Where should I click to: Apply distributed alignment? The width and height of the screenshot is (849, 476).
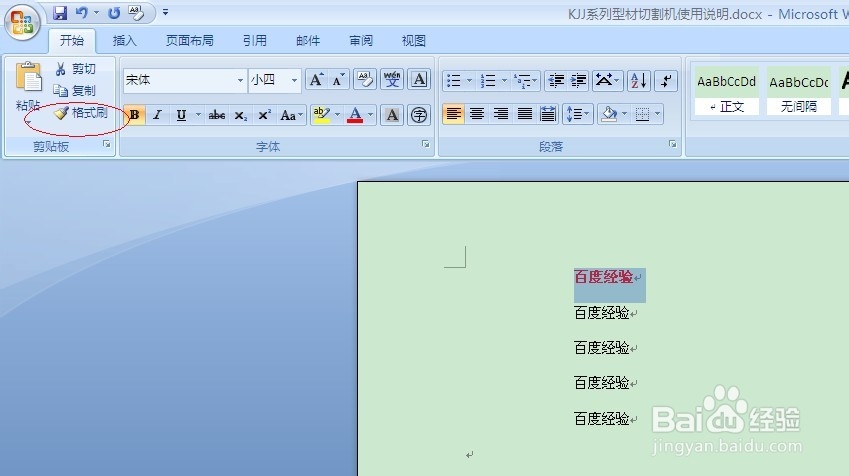548,114
